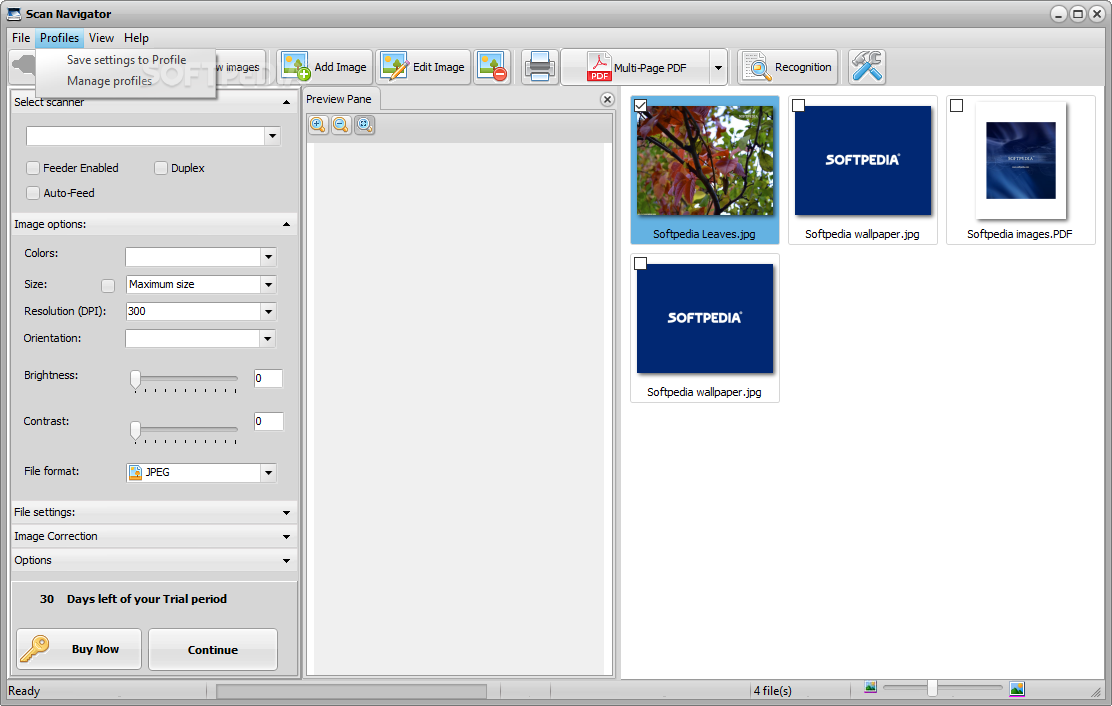Screen dimensions: 1112x706
Task: Open the Resolution (DPI) dropdown
Action: tap(268, 311)
